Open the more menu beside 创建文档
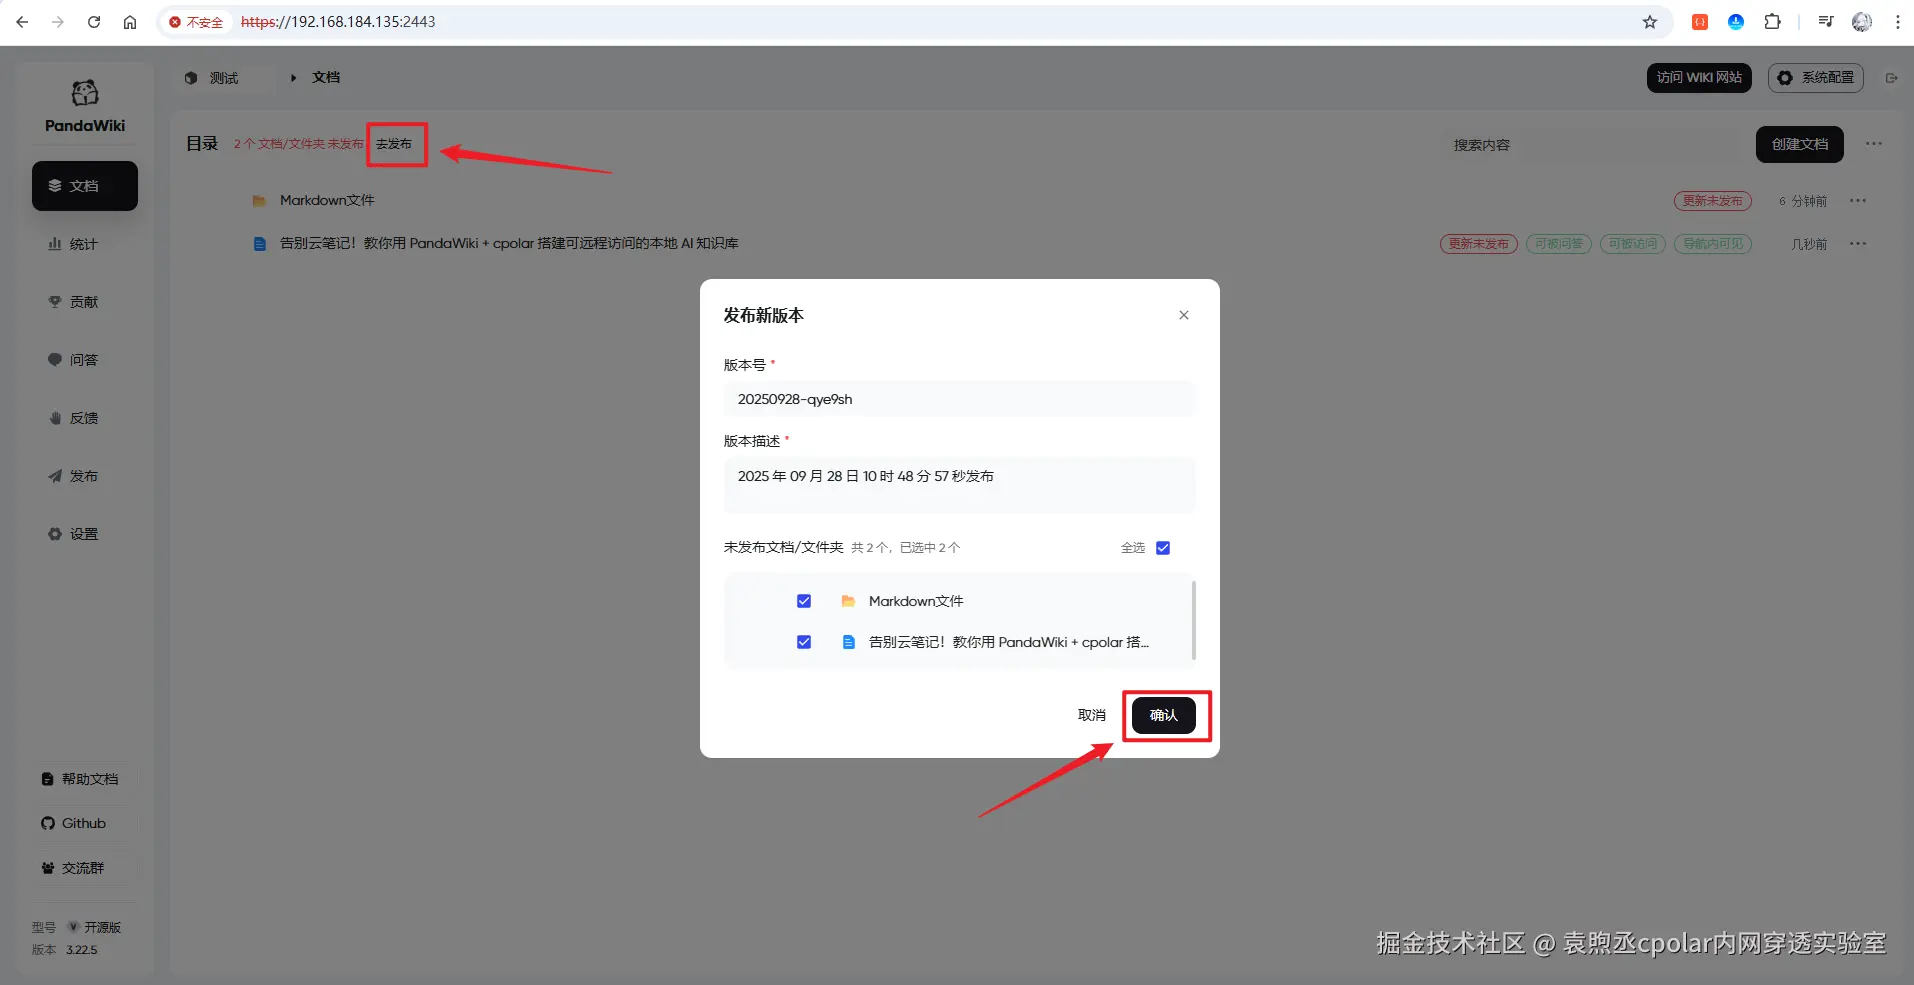1914x985 pixels. pos(1874,144)
